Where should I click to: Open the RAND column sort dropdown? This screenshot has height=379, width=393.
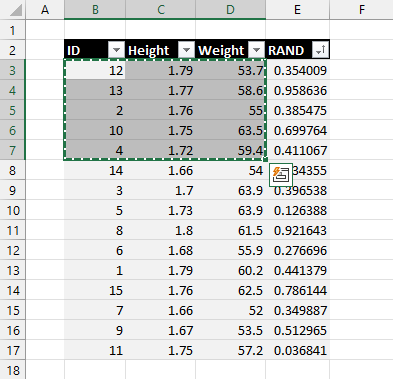tap(320, 50)
